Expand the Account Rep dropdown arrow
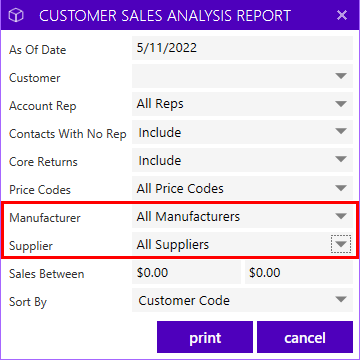 341,104
